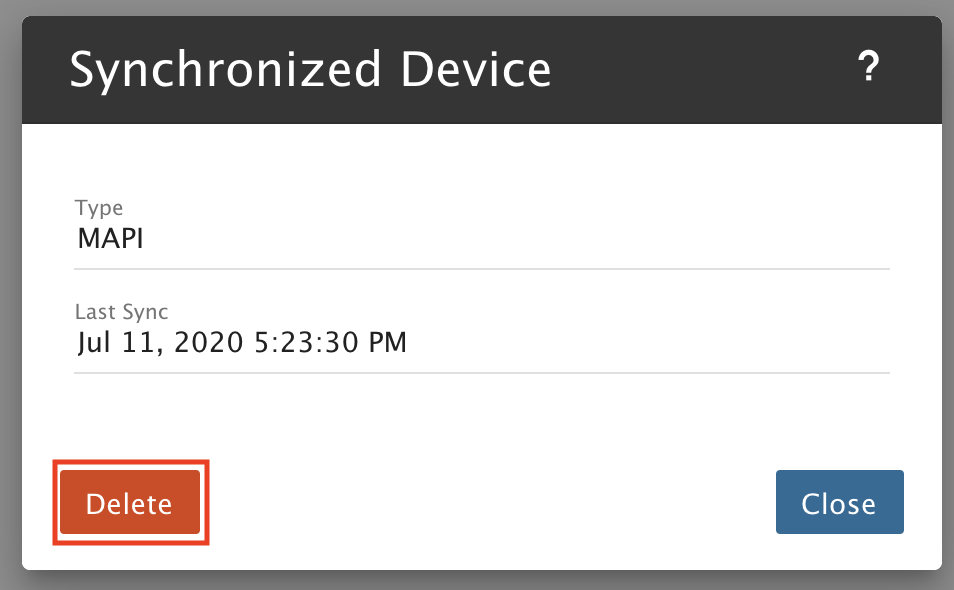Click the word Synchronized in the title
The height and width of the screenshot is (590, 954).
[x=226, y=71]
